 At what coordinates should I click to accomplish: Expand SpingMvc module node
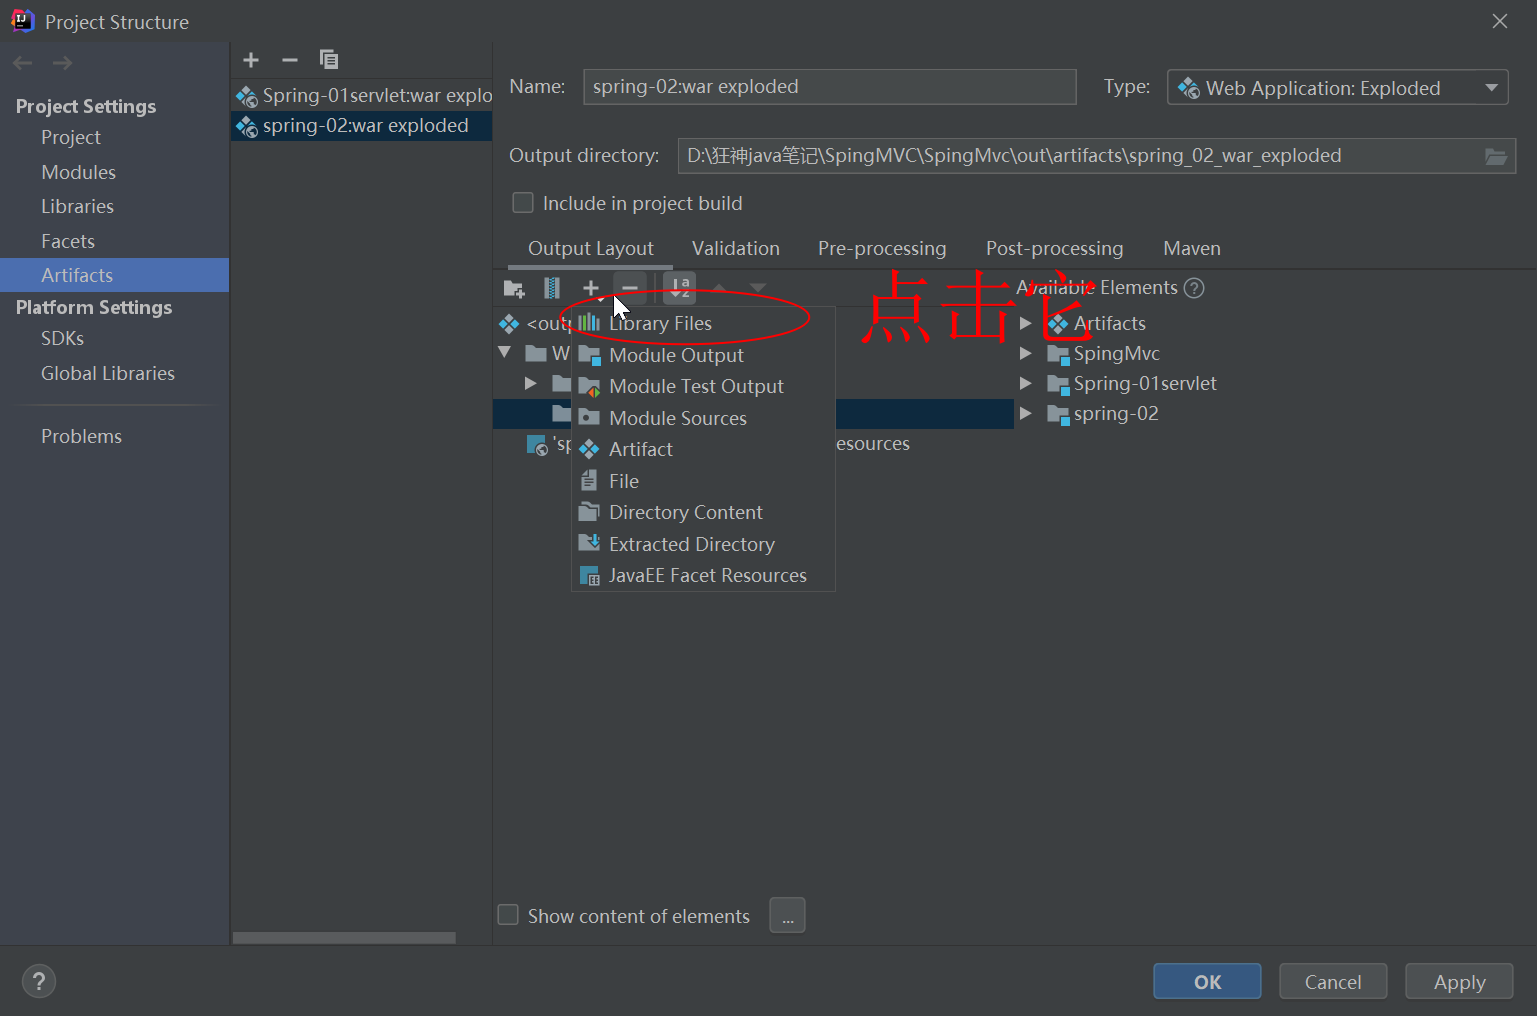tap(1025, 354)
